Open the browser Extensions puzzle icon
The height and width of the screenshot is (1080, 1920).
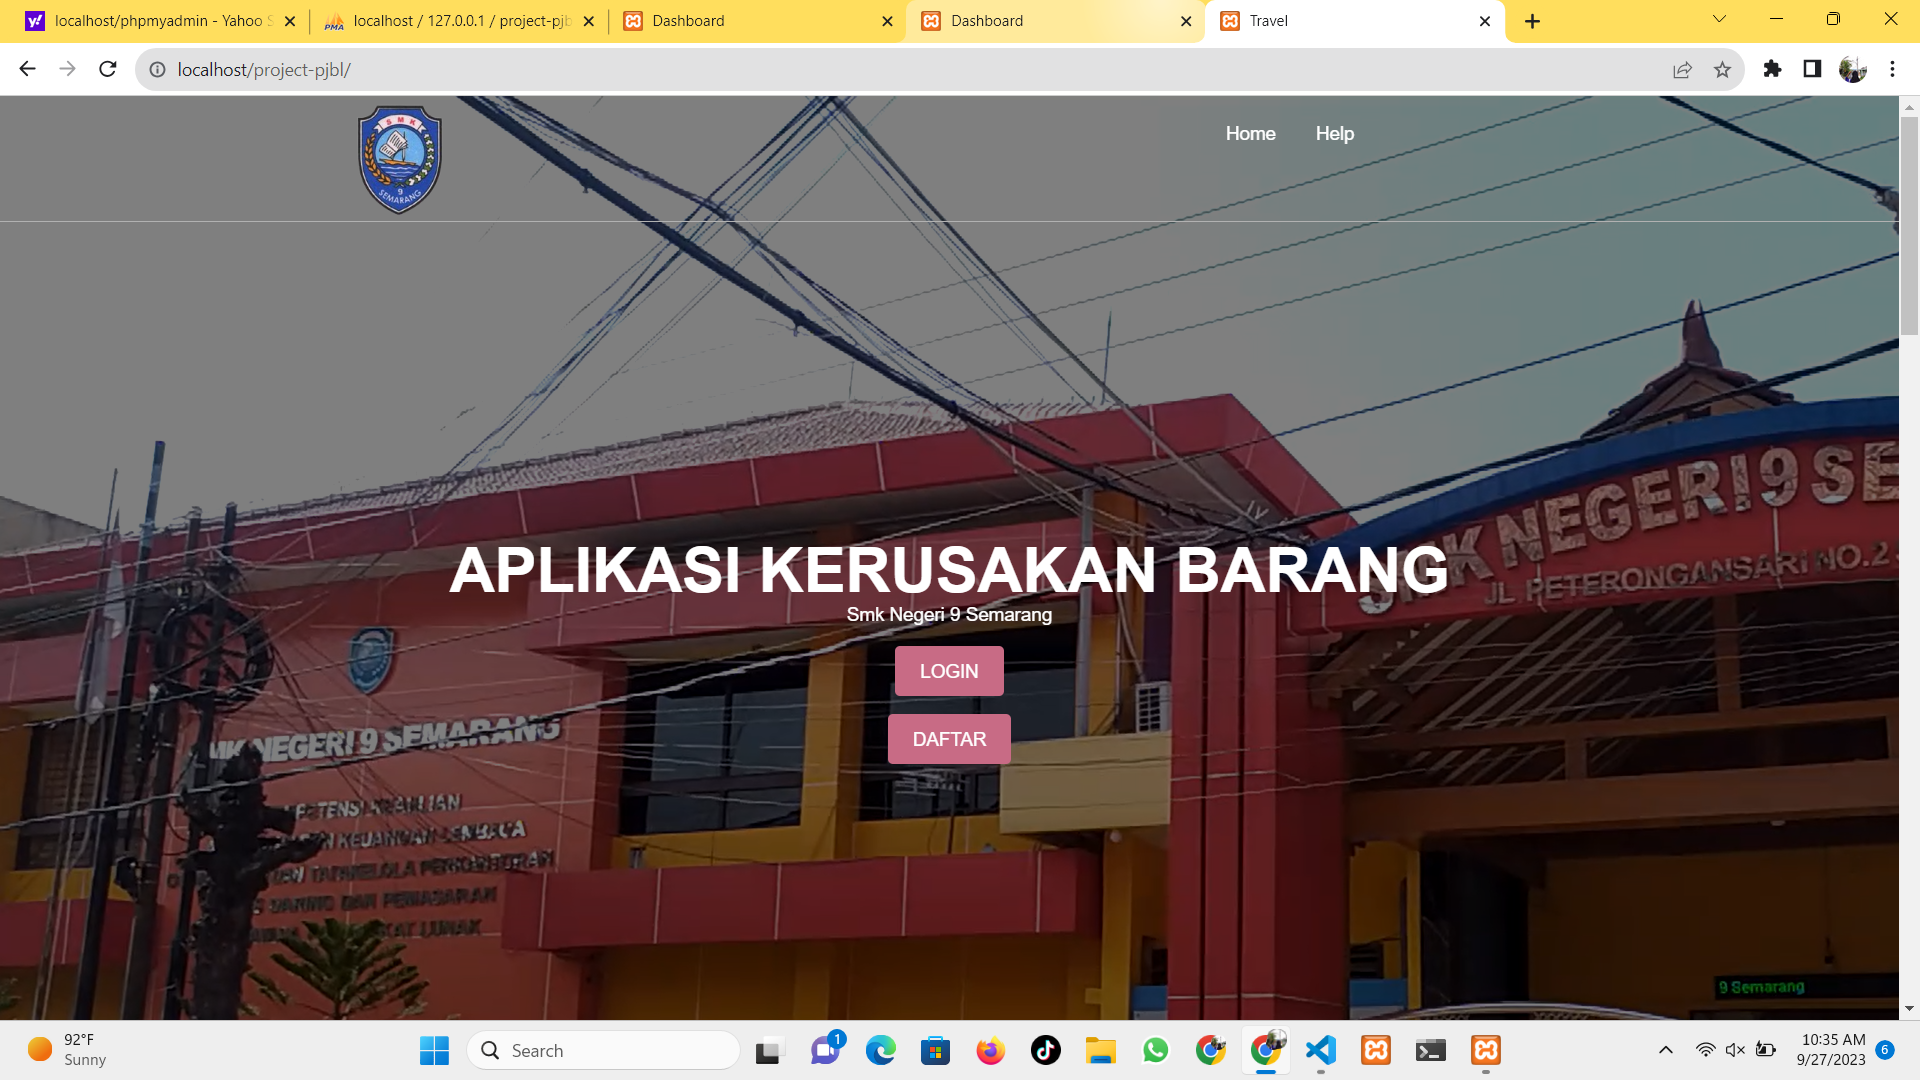[1772, 69]
